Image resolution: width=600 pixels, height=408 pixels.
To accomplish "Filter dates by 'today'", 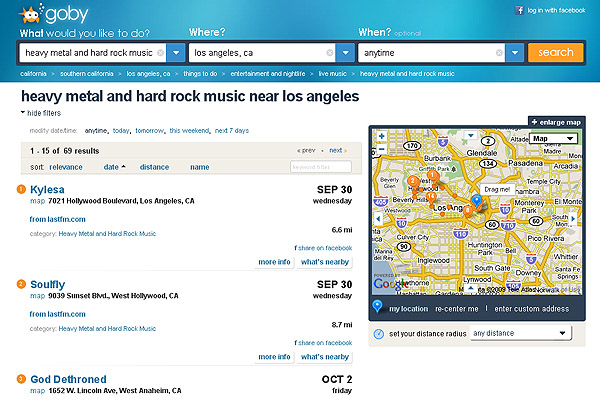I will point(121,131).
